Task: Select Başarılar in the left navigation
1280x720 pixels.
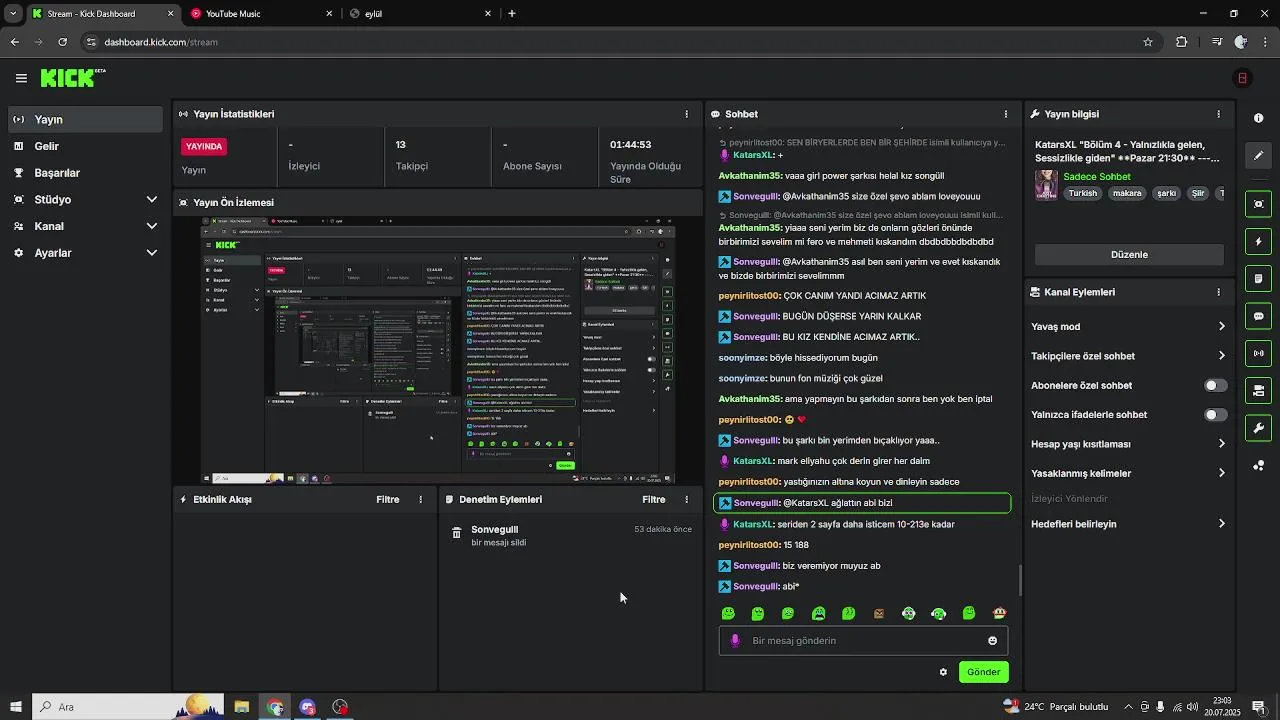Action: point(85,172)
